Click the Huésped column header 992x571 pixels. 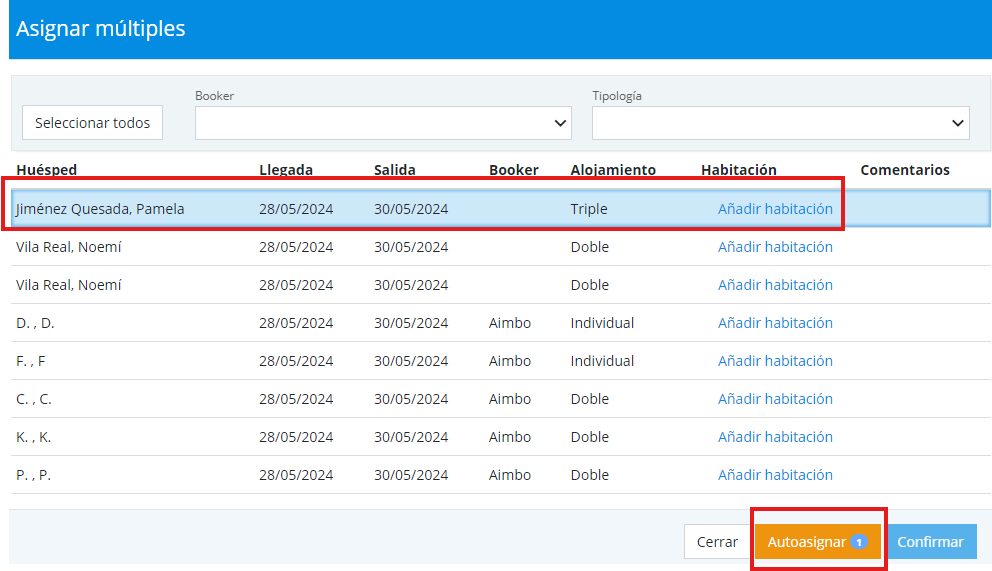coord(46,170)
